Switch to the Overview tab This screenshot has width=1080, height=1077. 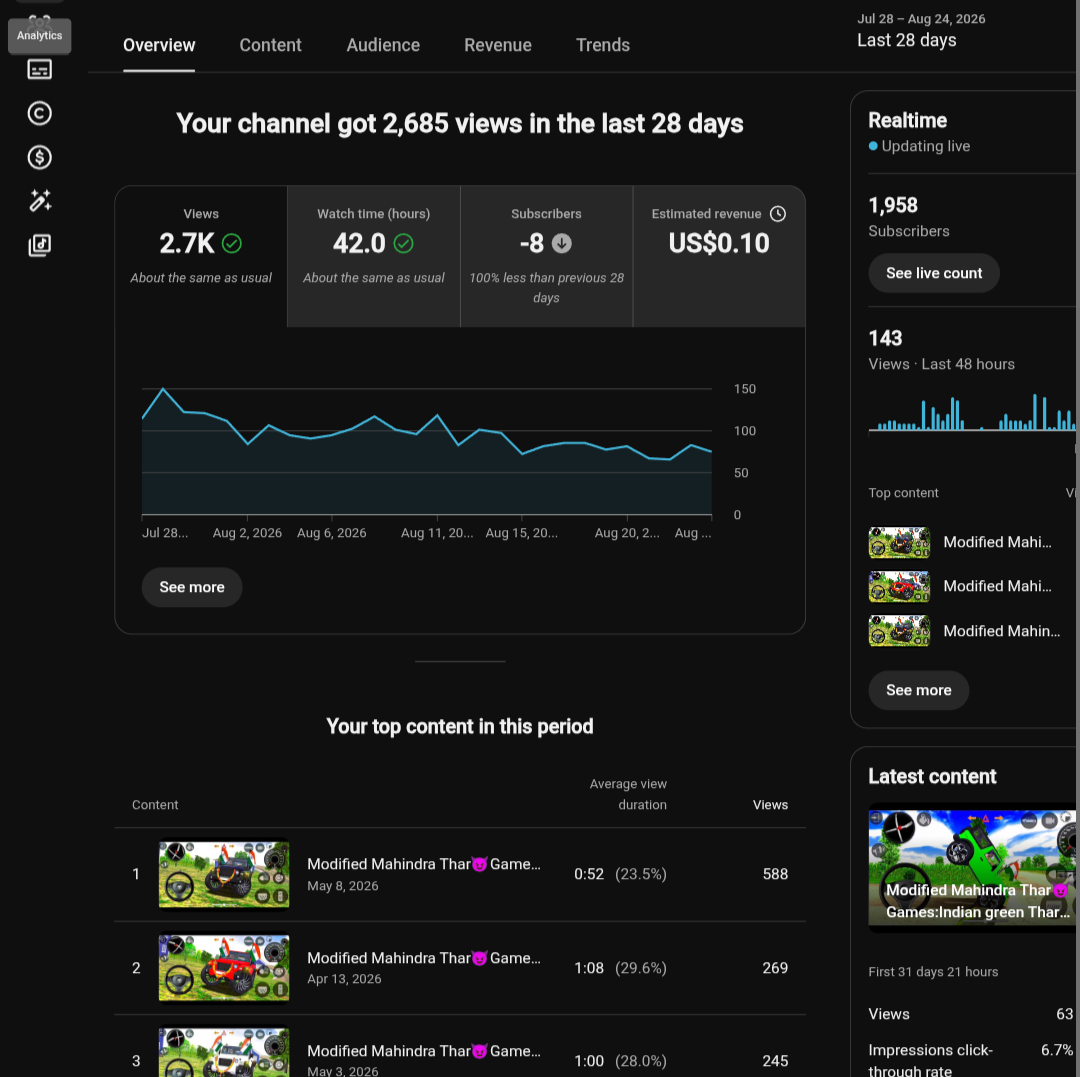[x=159, y=45]
